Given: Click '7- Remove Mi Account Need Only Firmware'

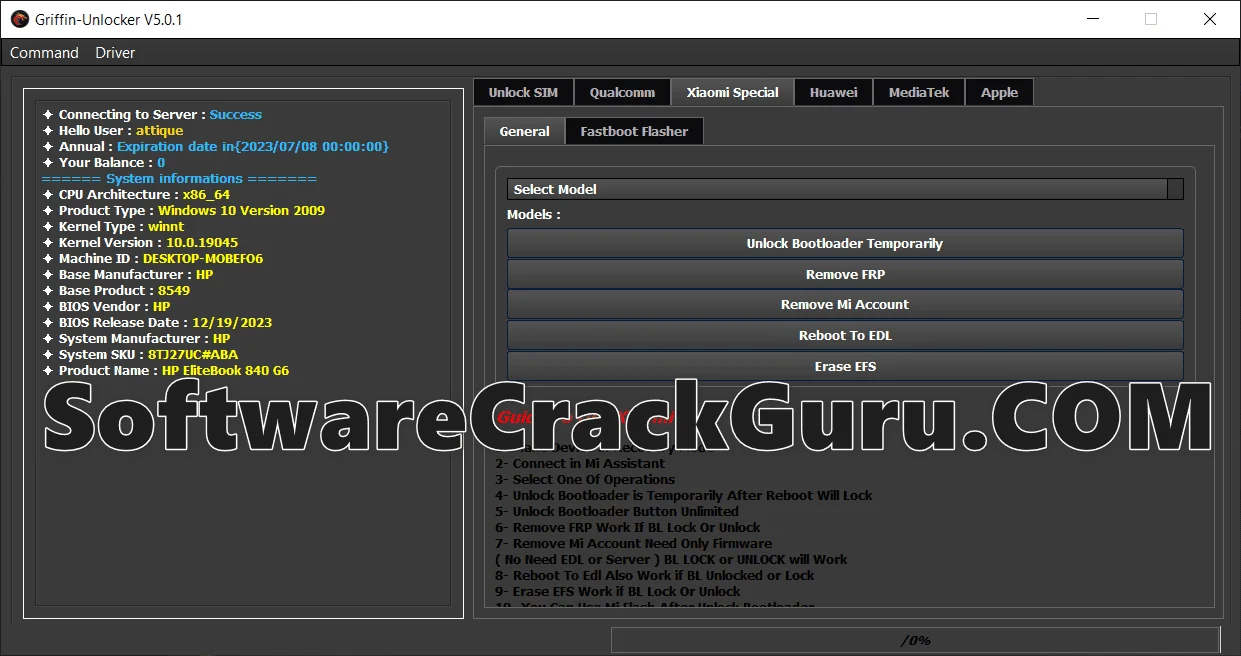Looking at the screenshot, I should coord(633,544).
